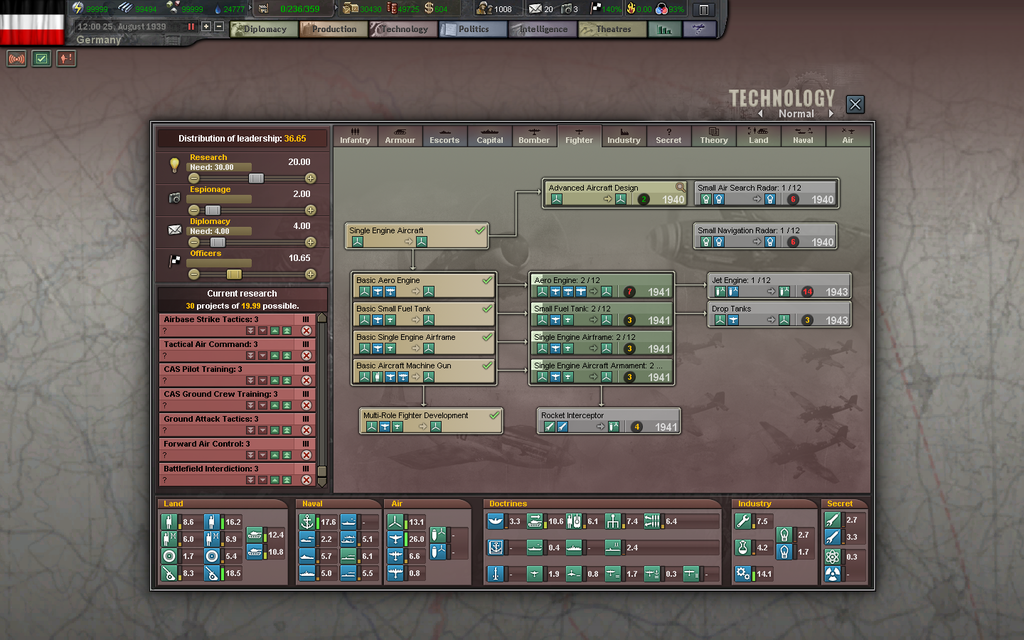Click the Industry wrench icon showing 7.5
The image size is (1024, 640).
click(x=743, y=521)
